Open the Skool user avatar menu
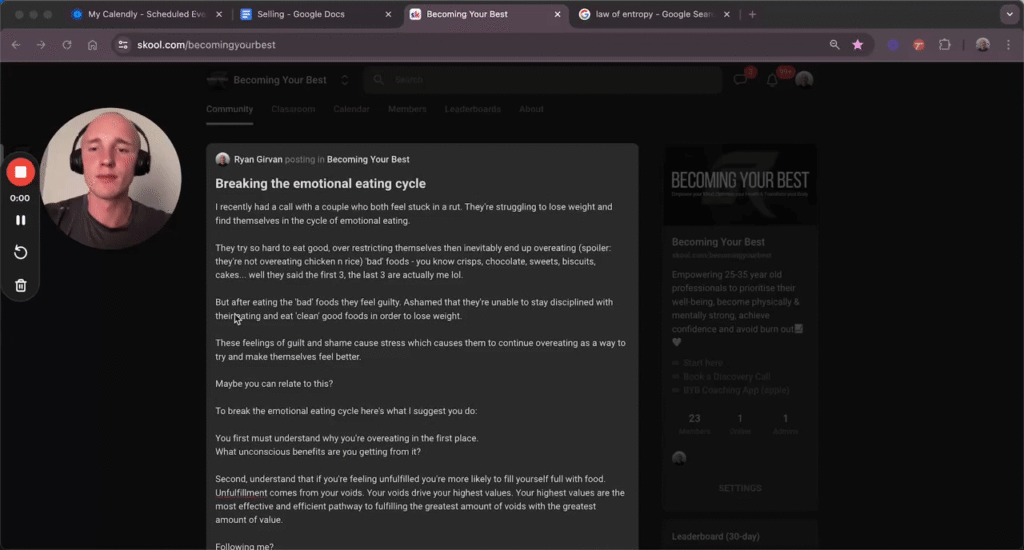 click(804, 80)
